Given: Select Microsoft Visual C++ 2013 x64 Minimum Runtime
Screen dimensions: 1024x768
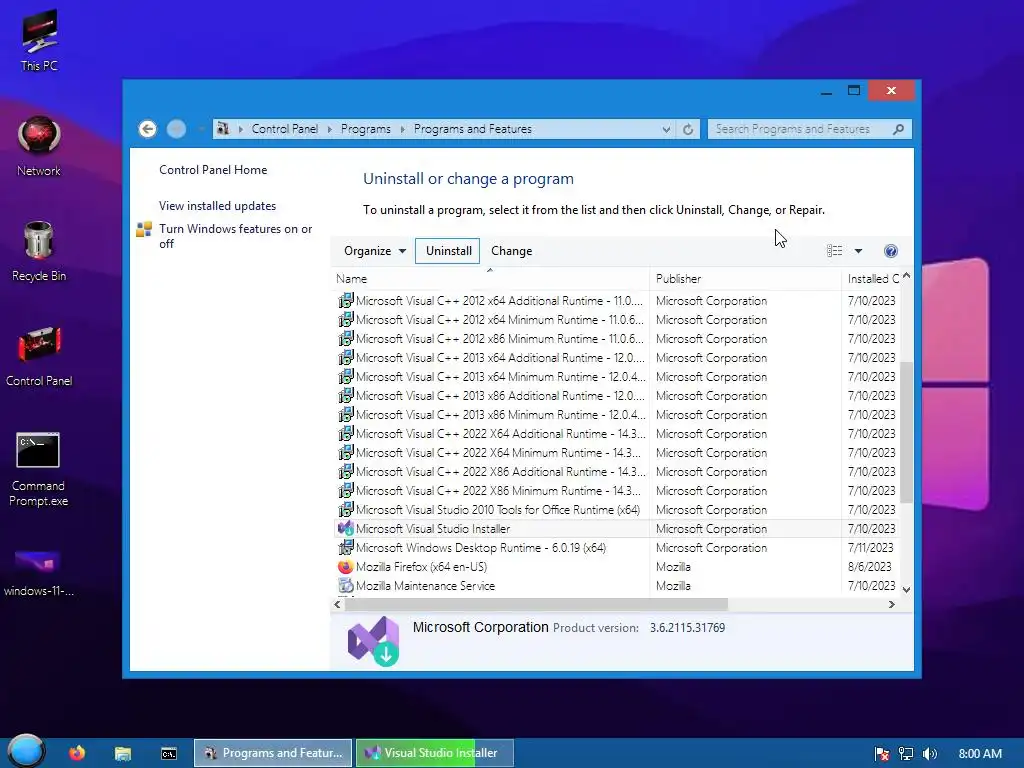Looking at the screenshot, I should (x=616, y=377).
